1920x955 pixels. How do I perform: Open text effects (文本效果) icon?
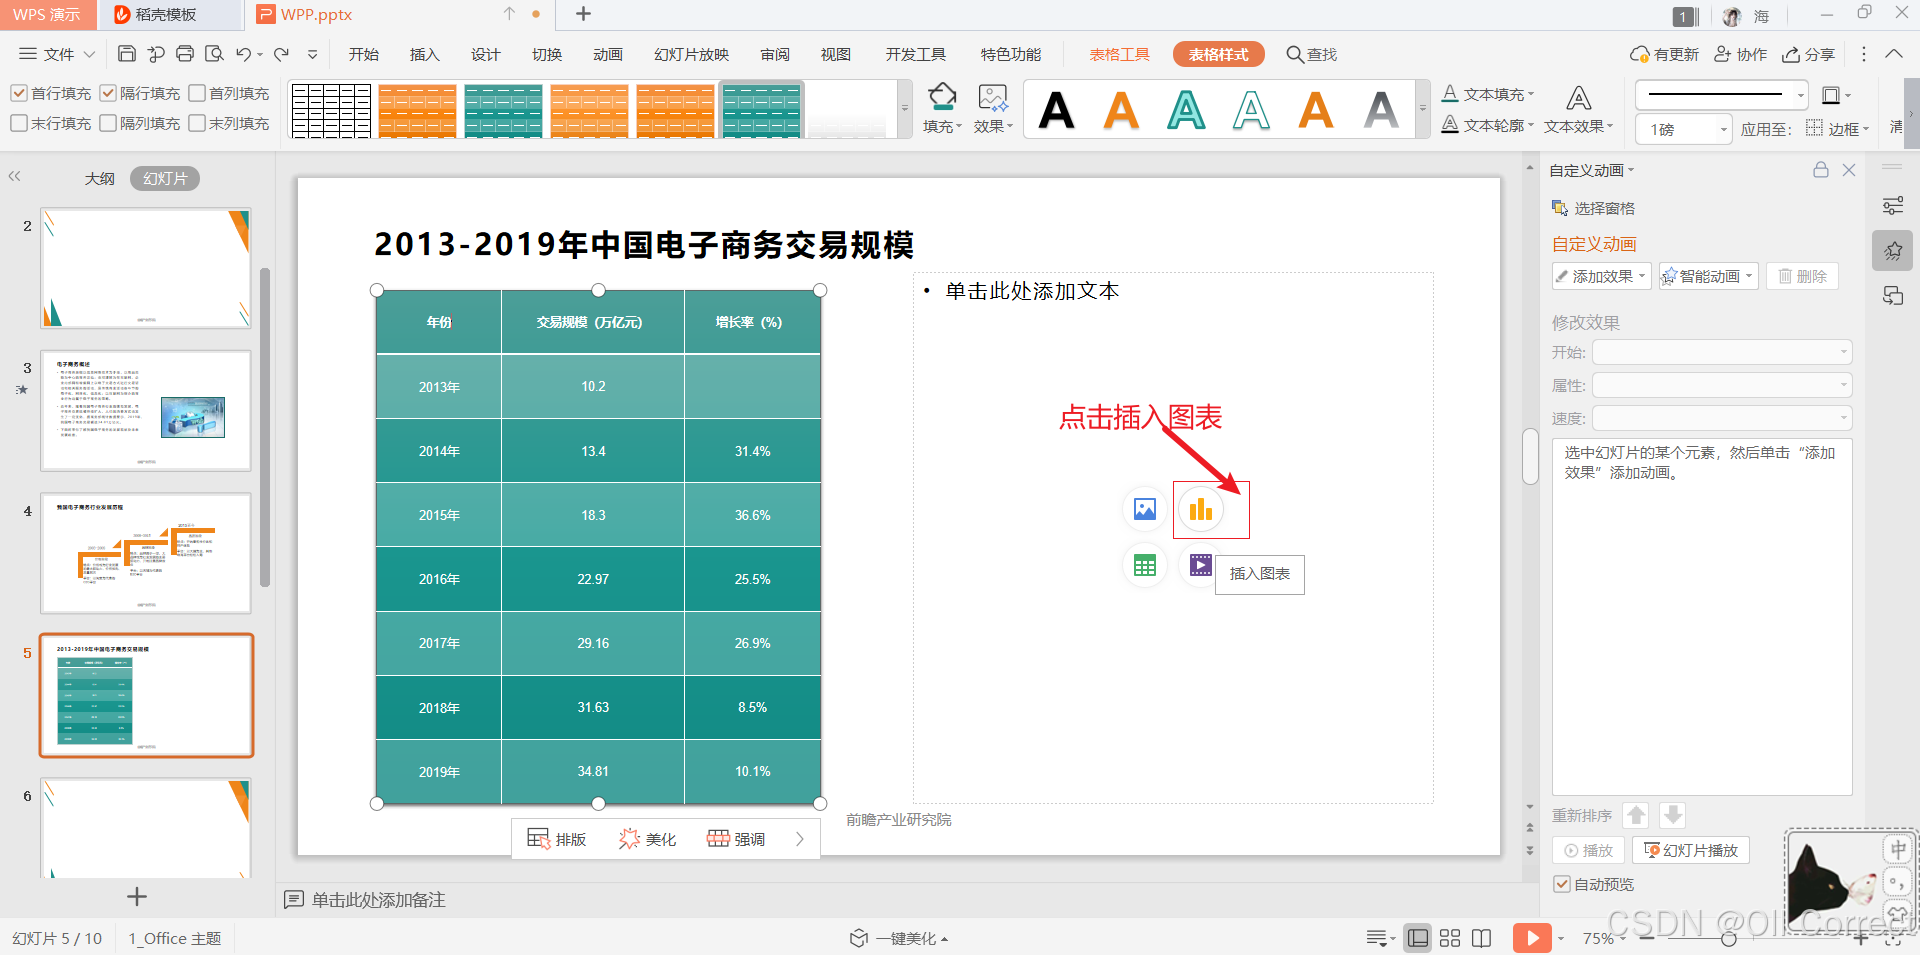1578,98
